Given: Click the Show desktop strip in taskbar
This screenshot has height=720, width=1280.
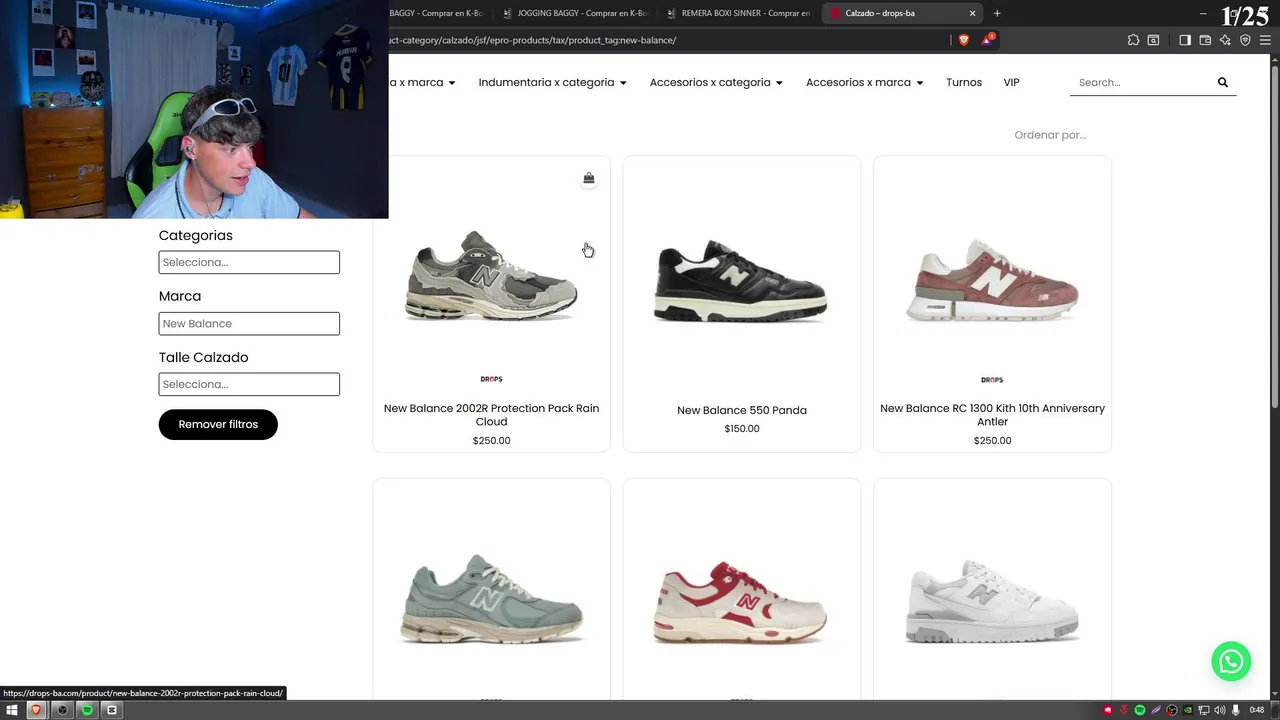Looking at the screenshot, I should point(1276,710).
